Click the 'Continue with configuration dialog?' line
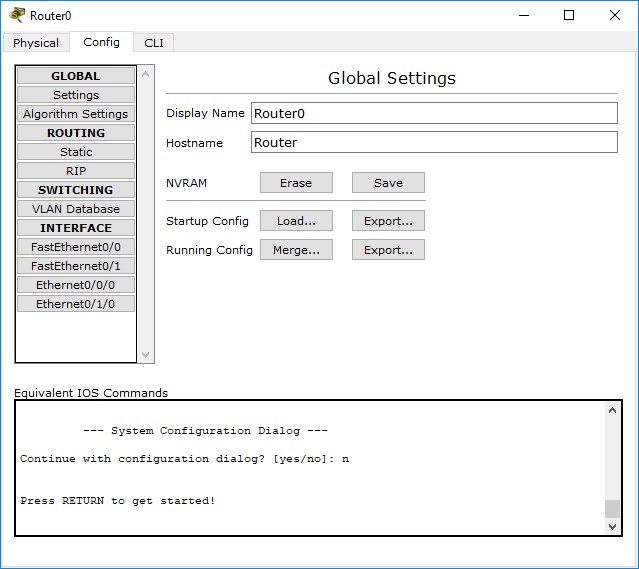Viewport: 639px width, 569px height. coord(184,459)
